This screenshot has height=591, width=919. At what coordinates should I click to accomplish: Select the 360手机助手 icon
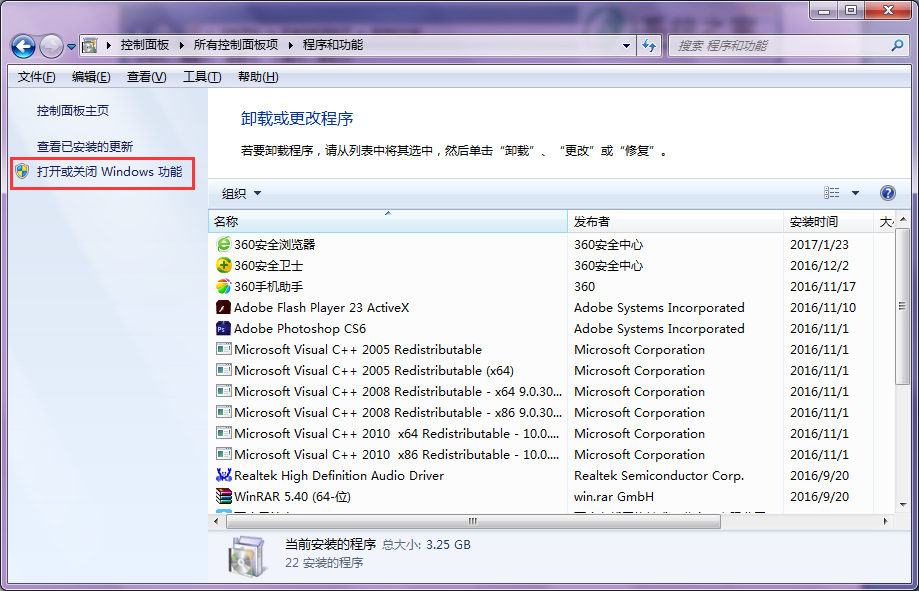pyautogui.click(x=223, y=287)
